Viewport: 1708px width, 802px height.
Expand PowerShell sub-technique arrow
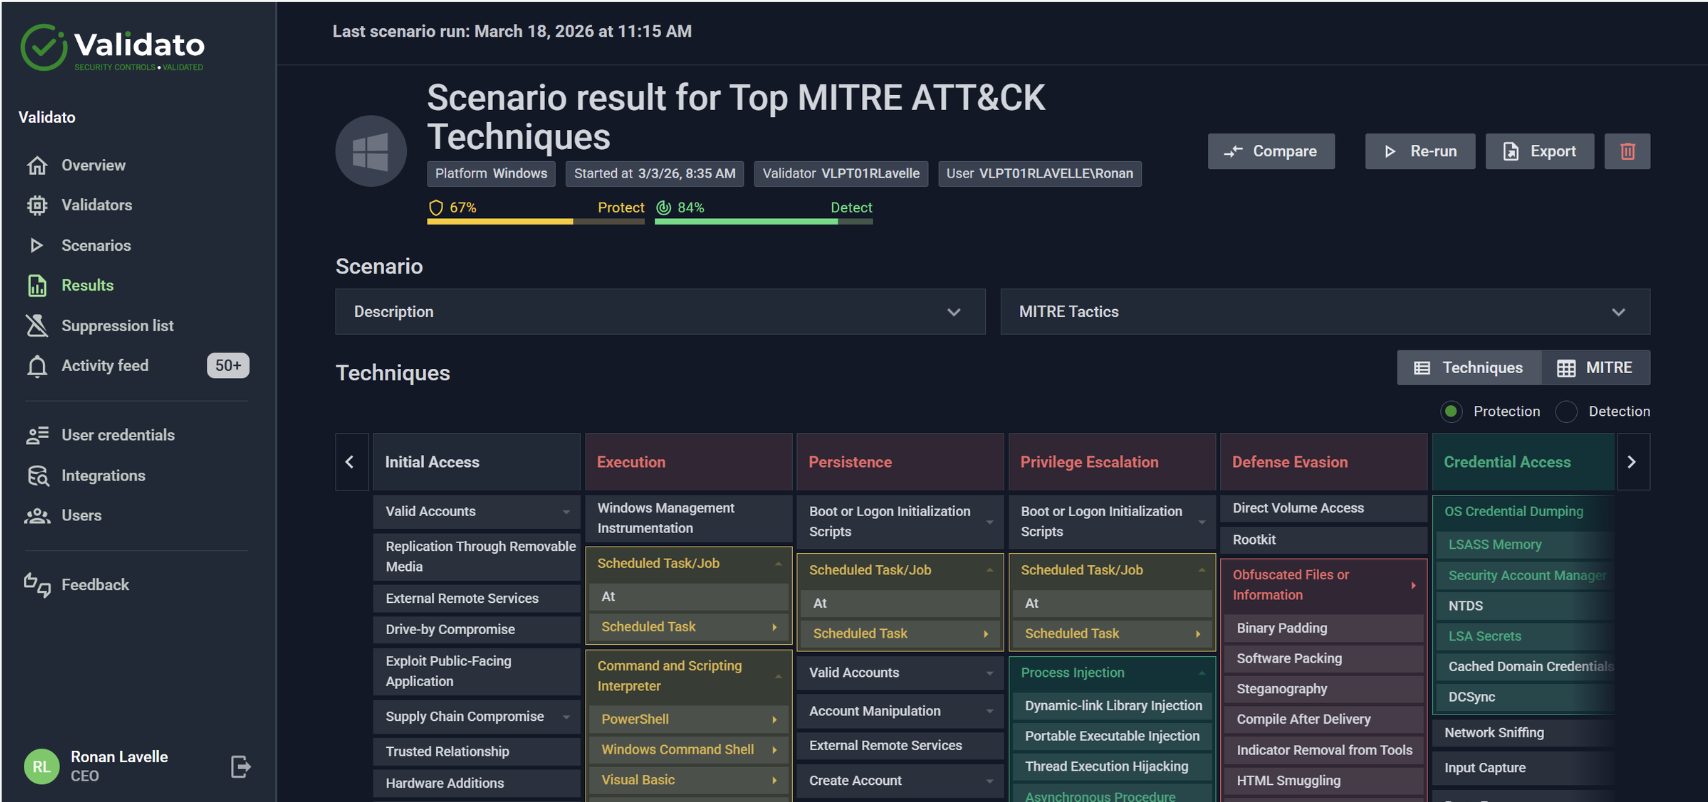(x=774, y=719)
